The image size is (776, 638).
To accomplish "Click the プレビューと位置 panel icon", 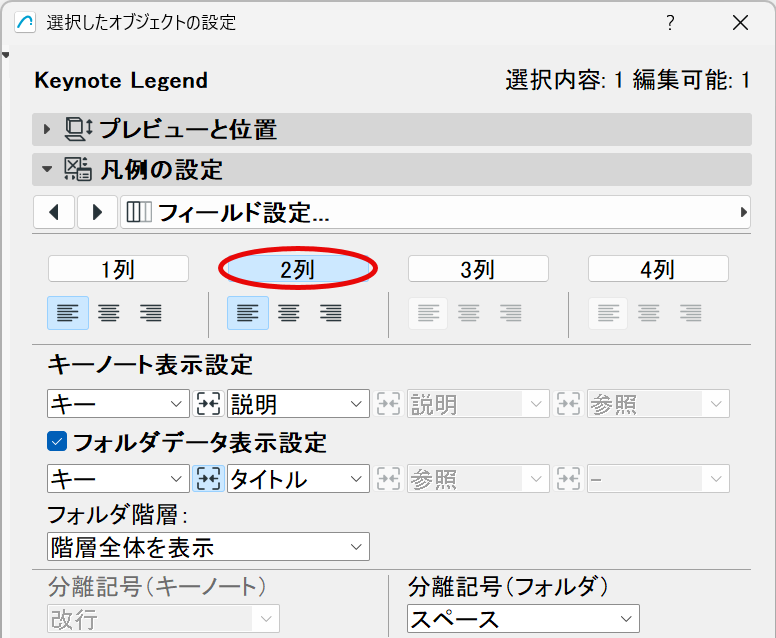I will click(x=78, y=129).
